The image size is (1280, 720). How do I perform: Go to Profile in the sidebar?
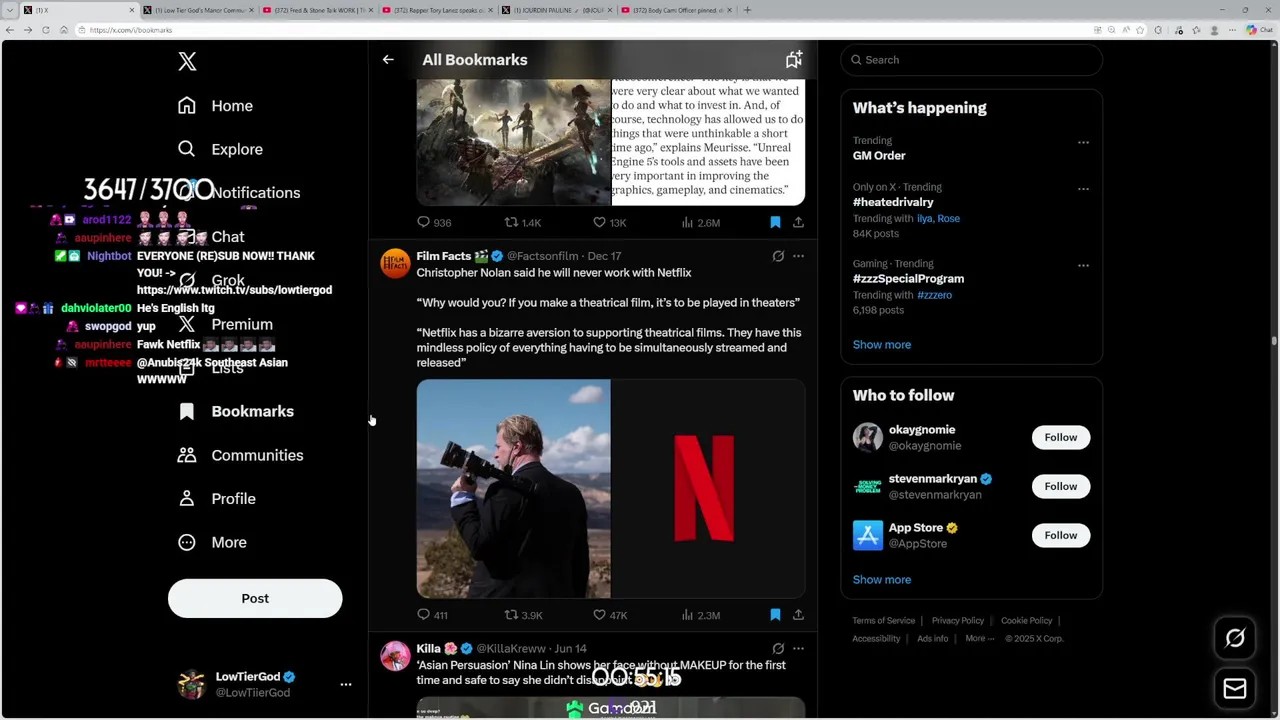tap(216, 498)
